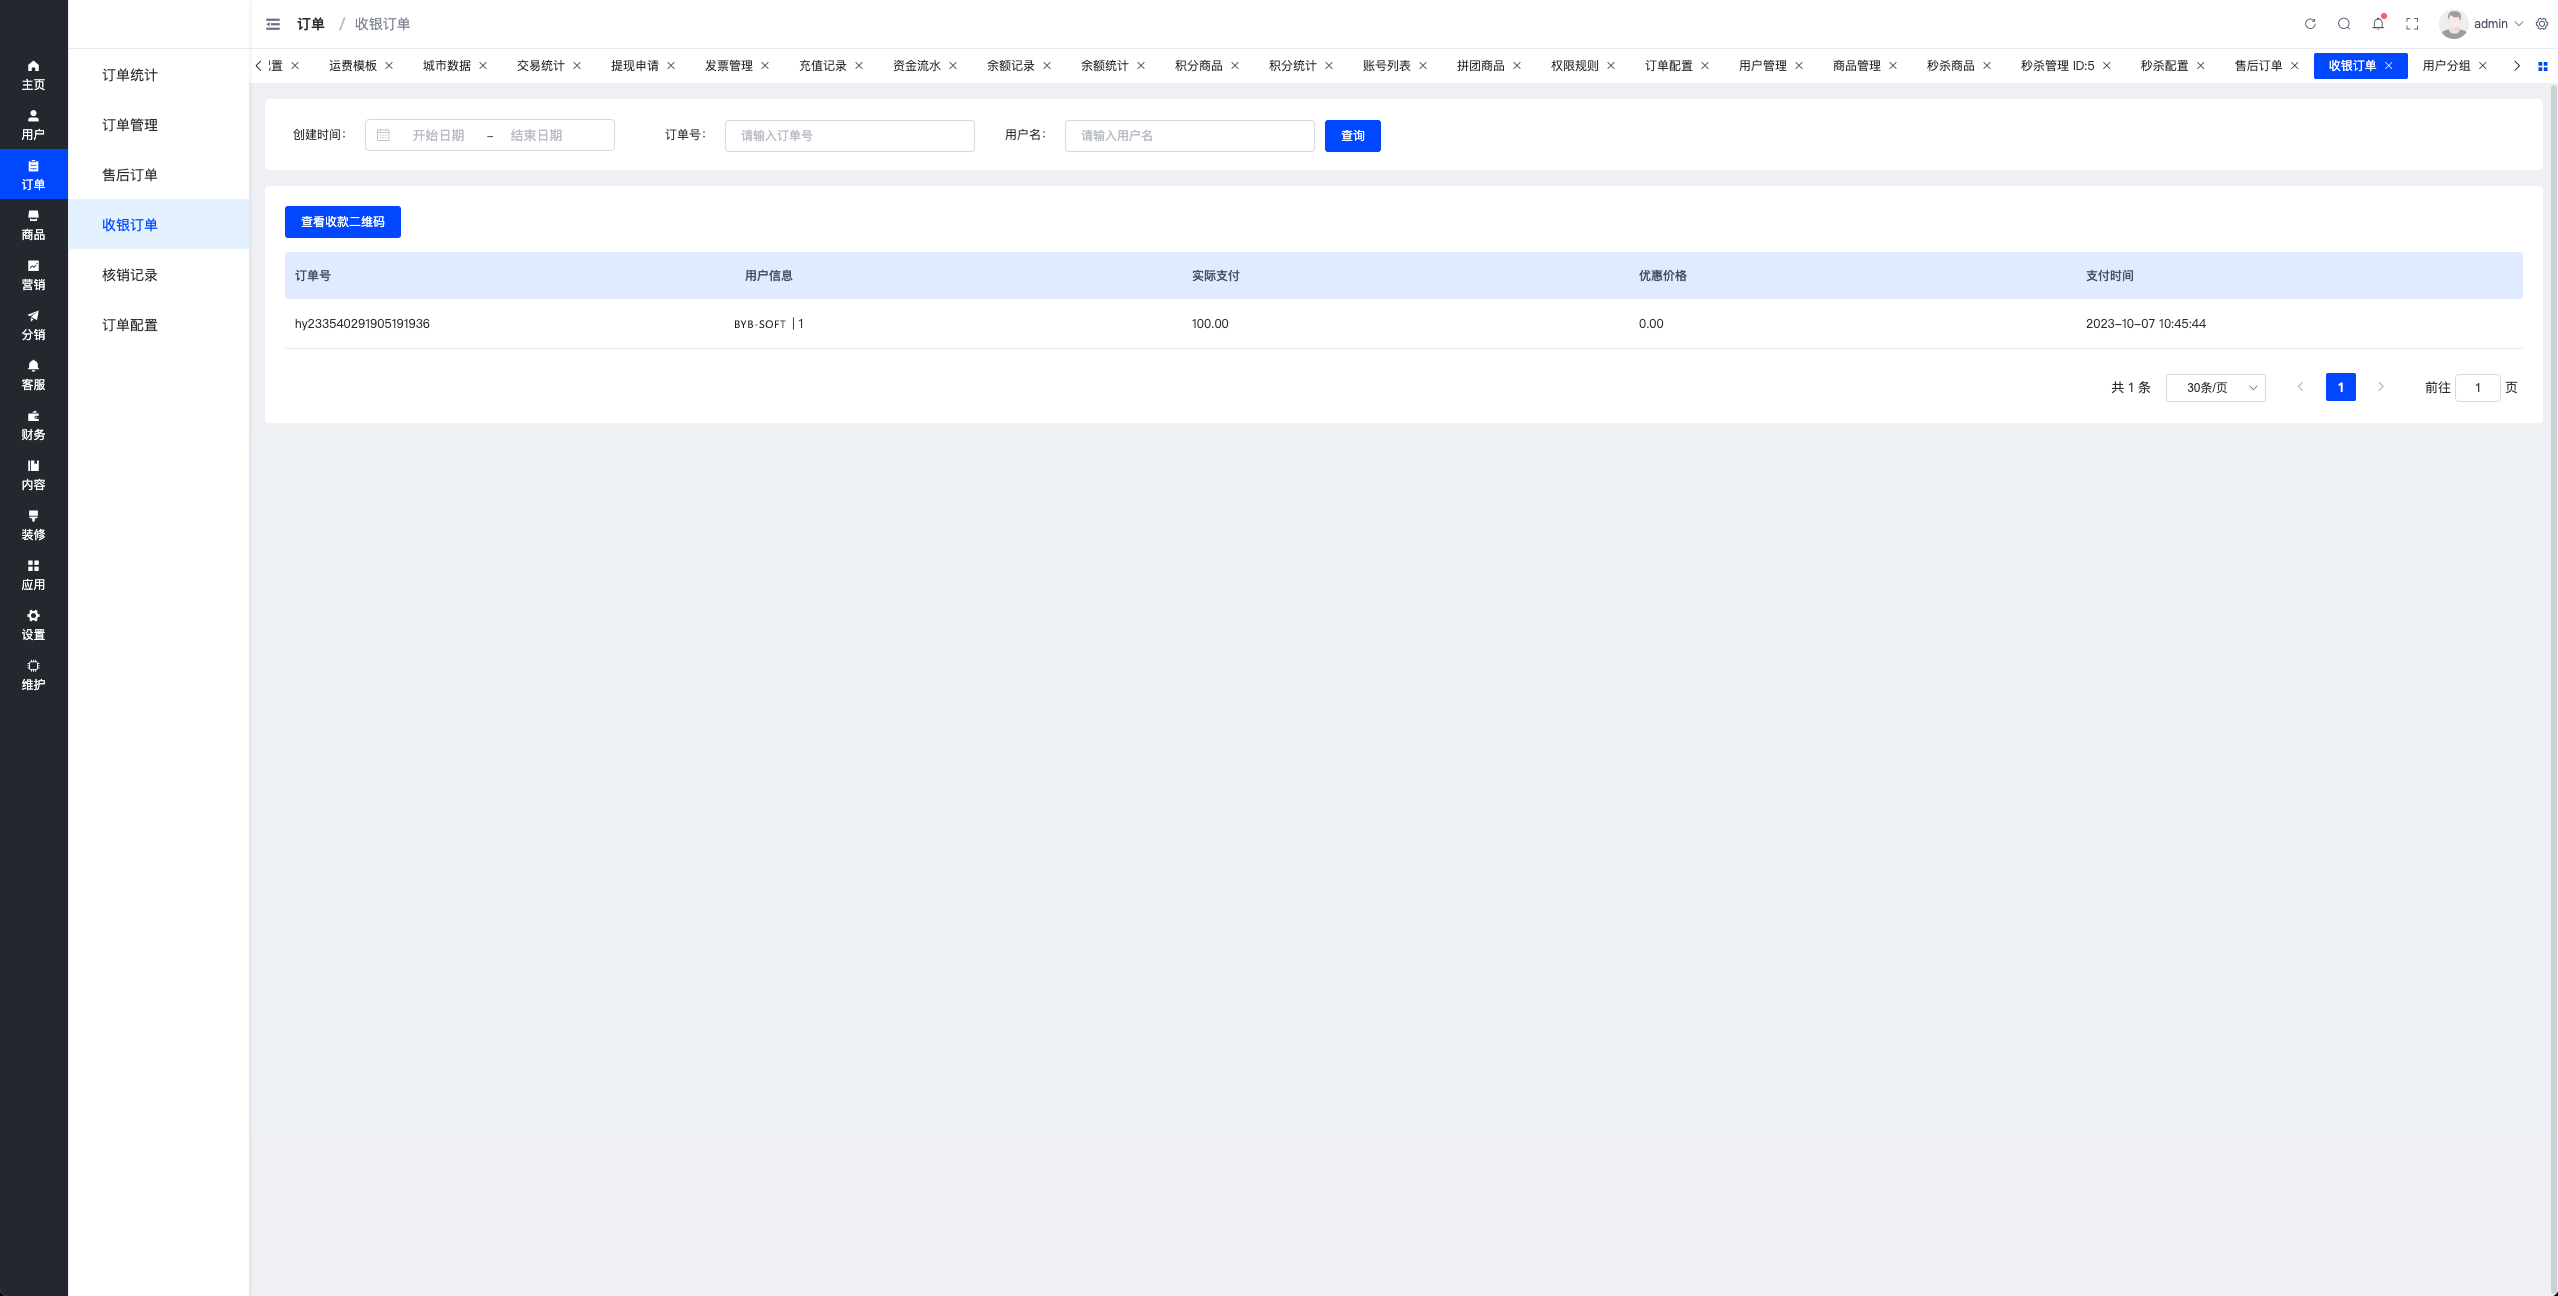Open the 内容 content sidebar icon
2558x1296 pixels.
[x=33, y=475]
